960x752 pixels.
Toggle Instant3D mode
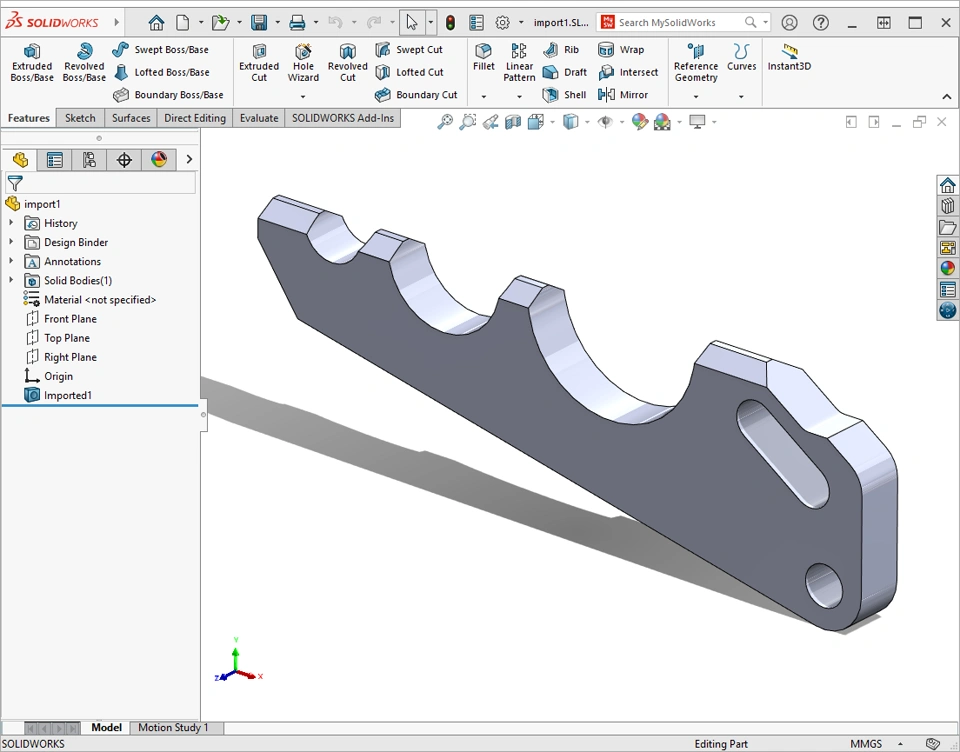click(x=789, y=57)
